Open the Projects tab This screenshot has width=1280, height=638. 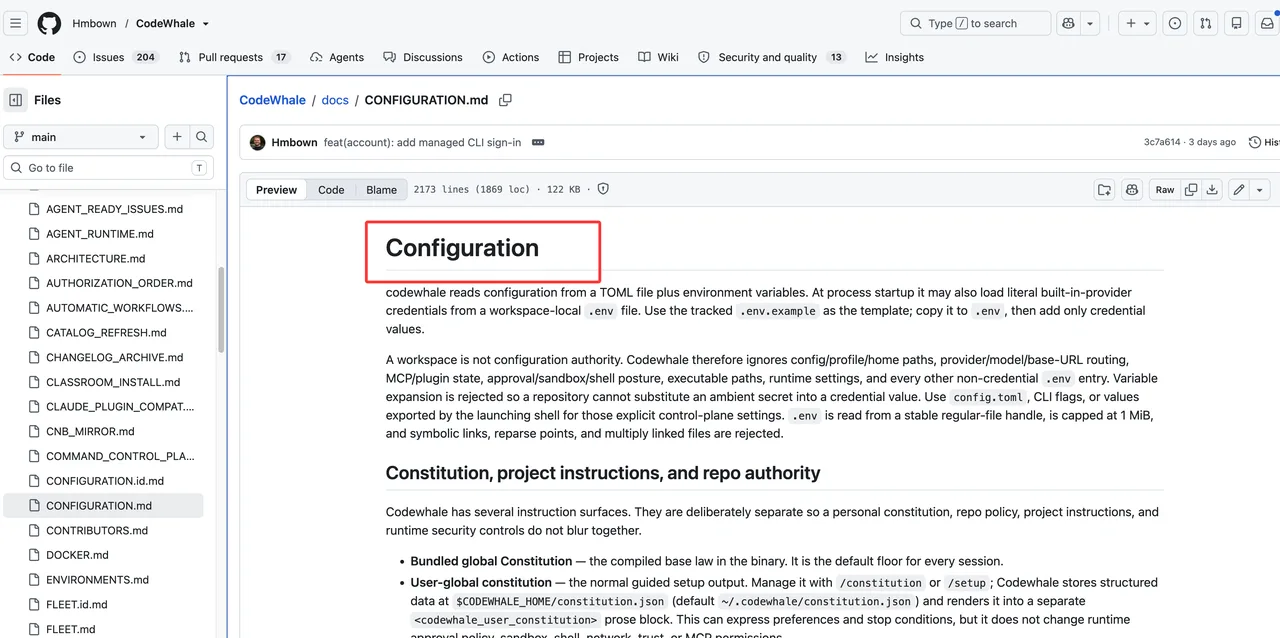point(588,57)
